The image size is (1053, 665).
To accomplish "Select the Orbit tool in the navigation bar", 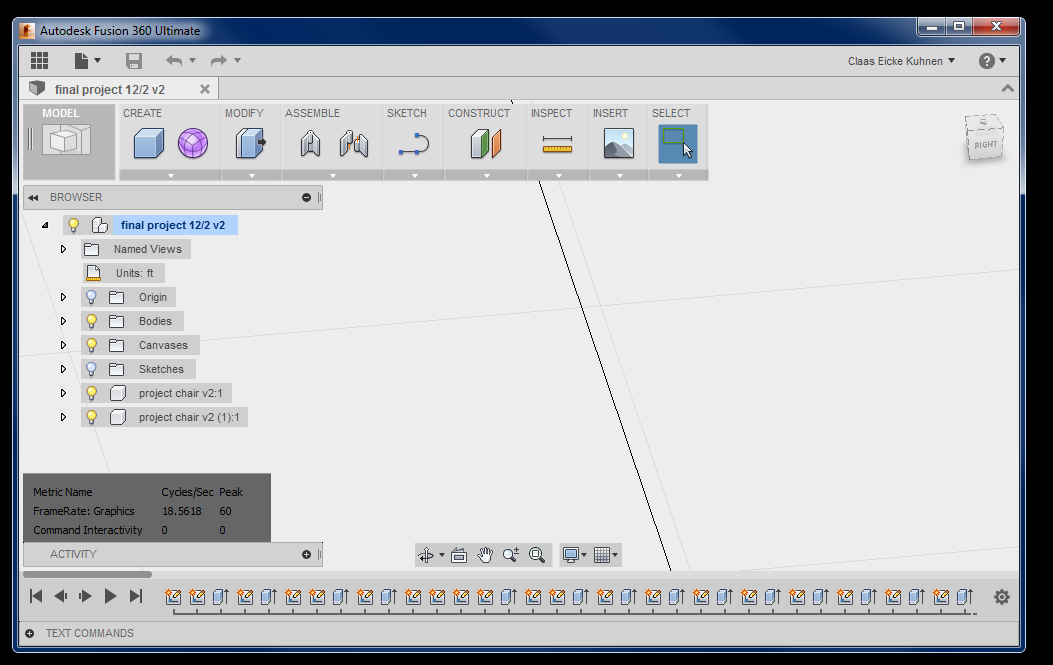I will [x=425, y=554].
